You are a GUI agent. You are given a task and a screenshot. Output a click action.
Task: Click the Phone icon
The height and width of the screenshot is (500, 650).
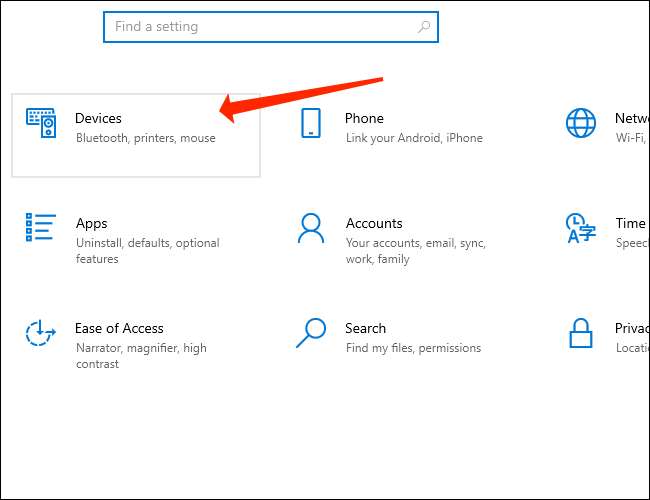pos(311,123)
